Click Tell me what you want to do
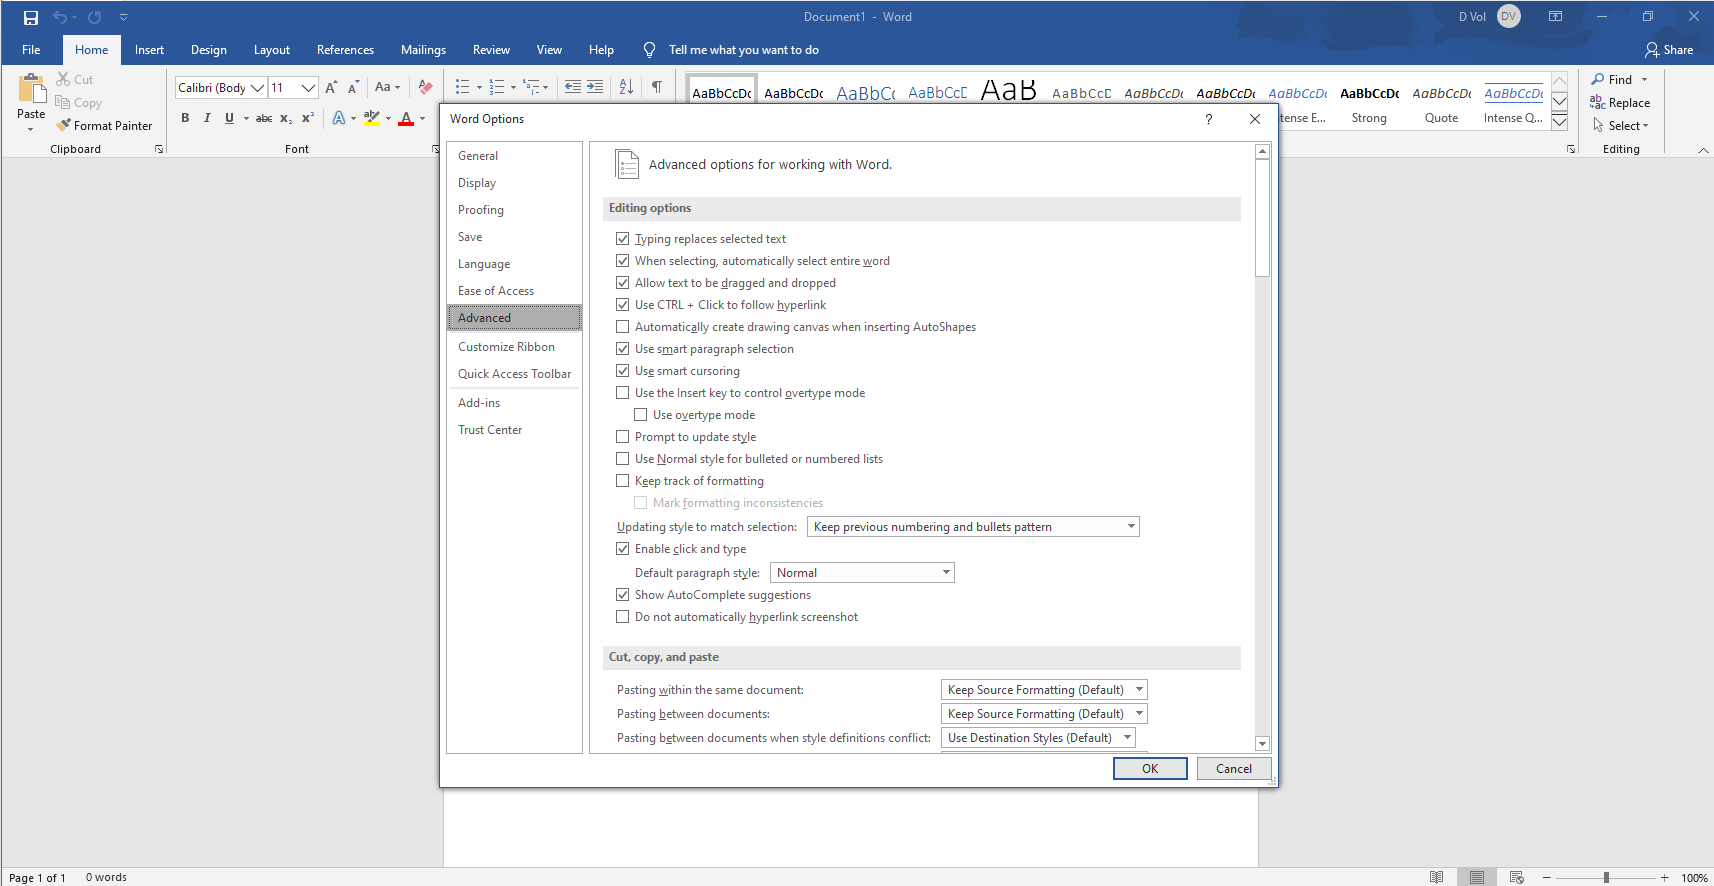The height and width of the screenshot is (886, 1714). point(743,50)
